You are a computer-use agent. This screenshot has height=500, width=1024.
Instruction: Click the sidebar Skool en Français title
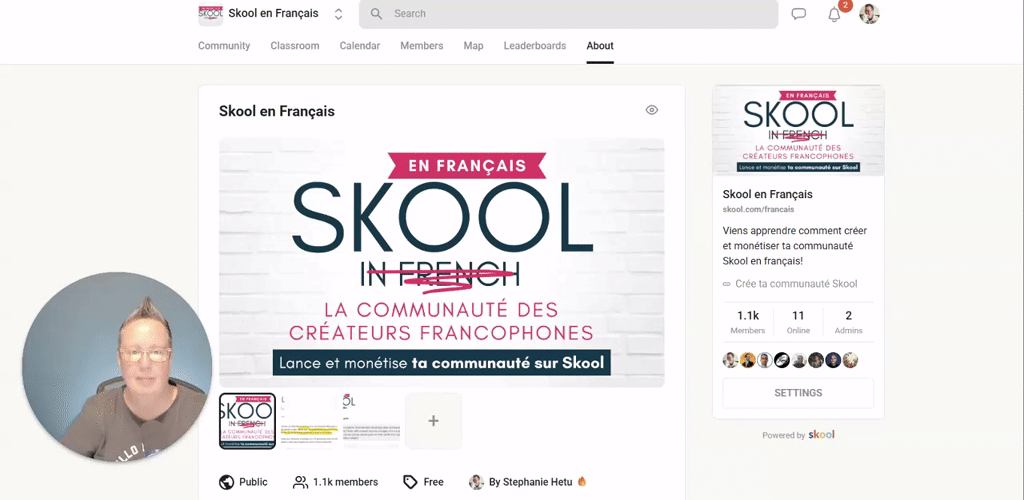coord(767,195)
